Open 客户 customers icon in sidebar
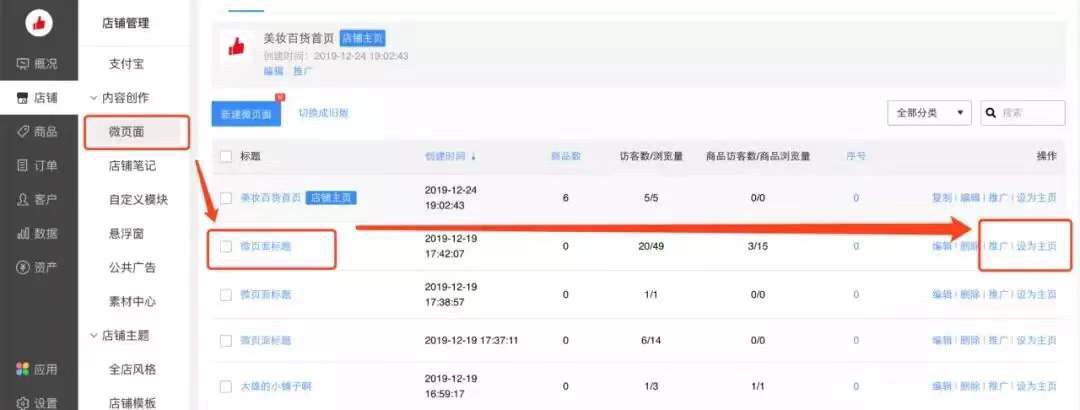Image resolution: width=1080 pixels, height=410 pixels. (x=22, y=200)
